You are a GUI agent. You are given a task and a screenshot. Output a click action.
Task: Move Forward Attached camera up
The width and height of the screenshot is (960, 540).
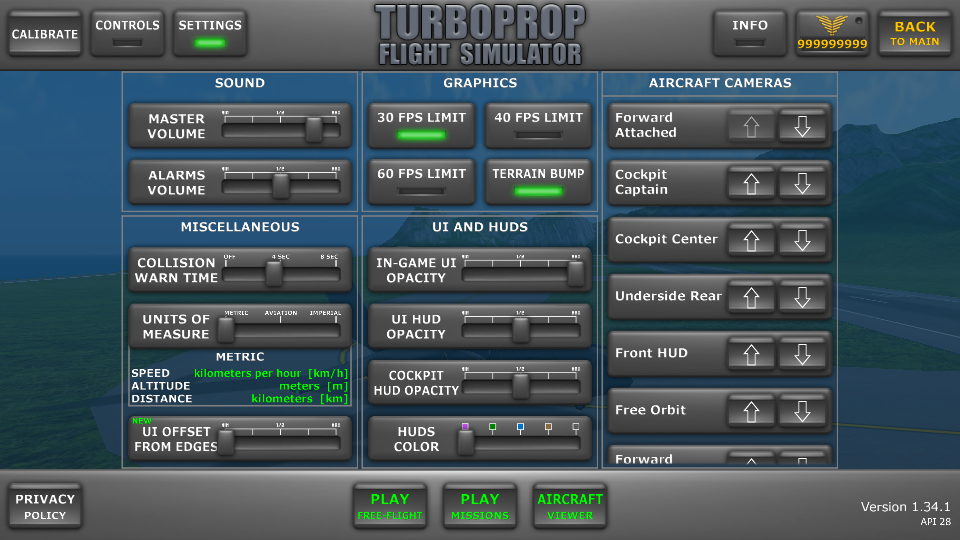coord(751,126)
